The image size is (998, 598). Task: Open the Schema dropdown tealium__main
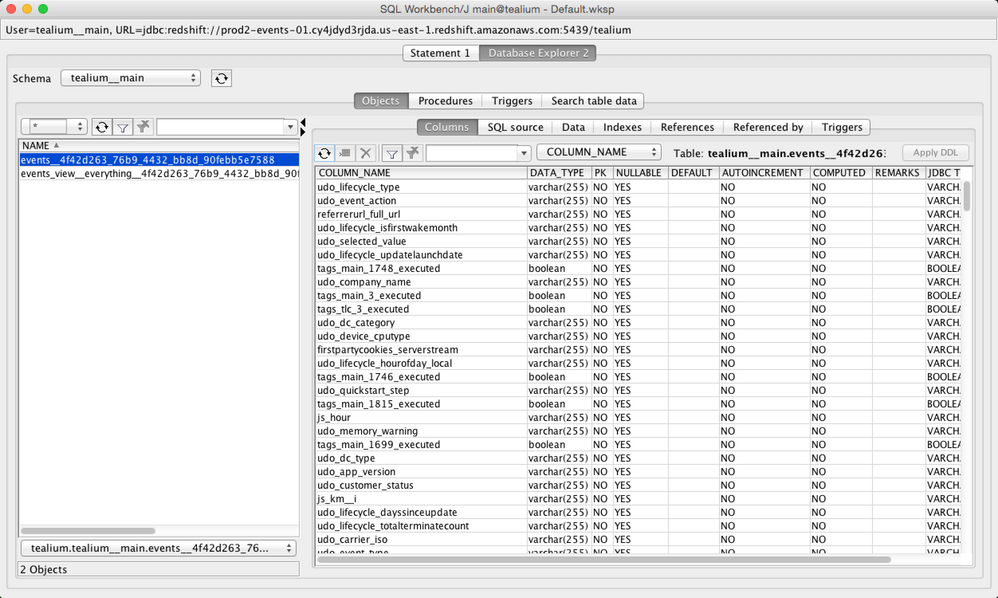click(130, 78)
